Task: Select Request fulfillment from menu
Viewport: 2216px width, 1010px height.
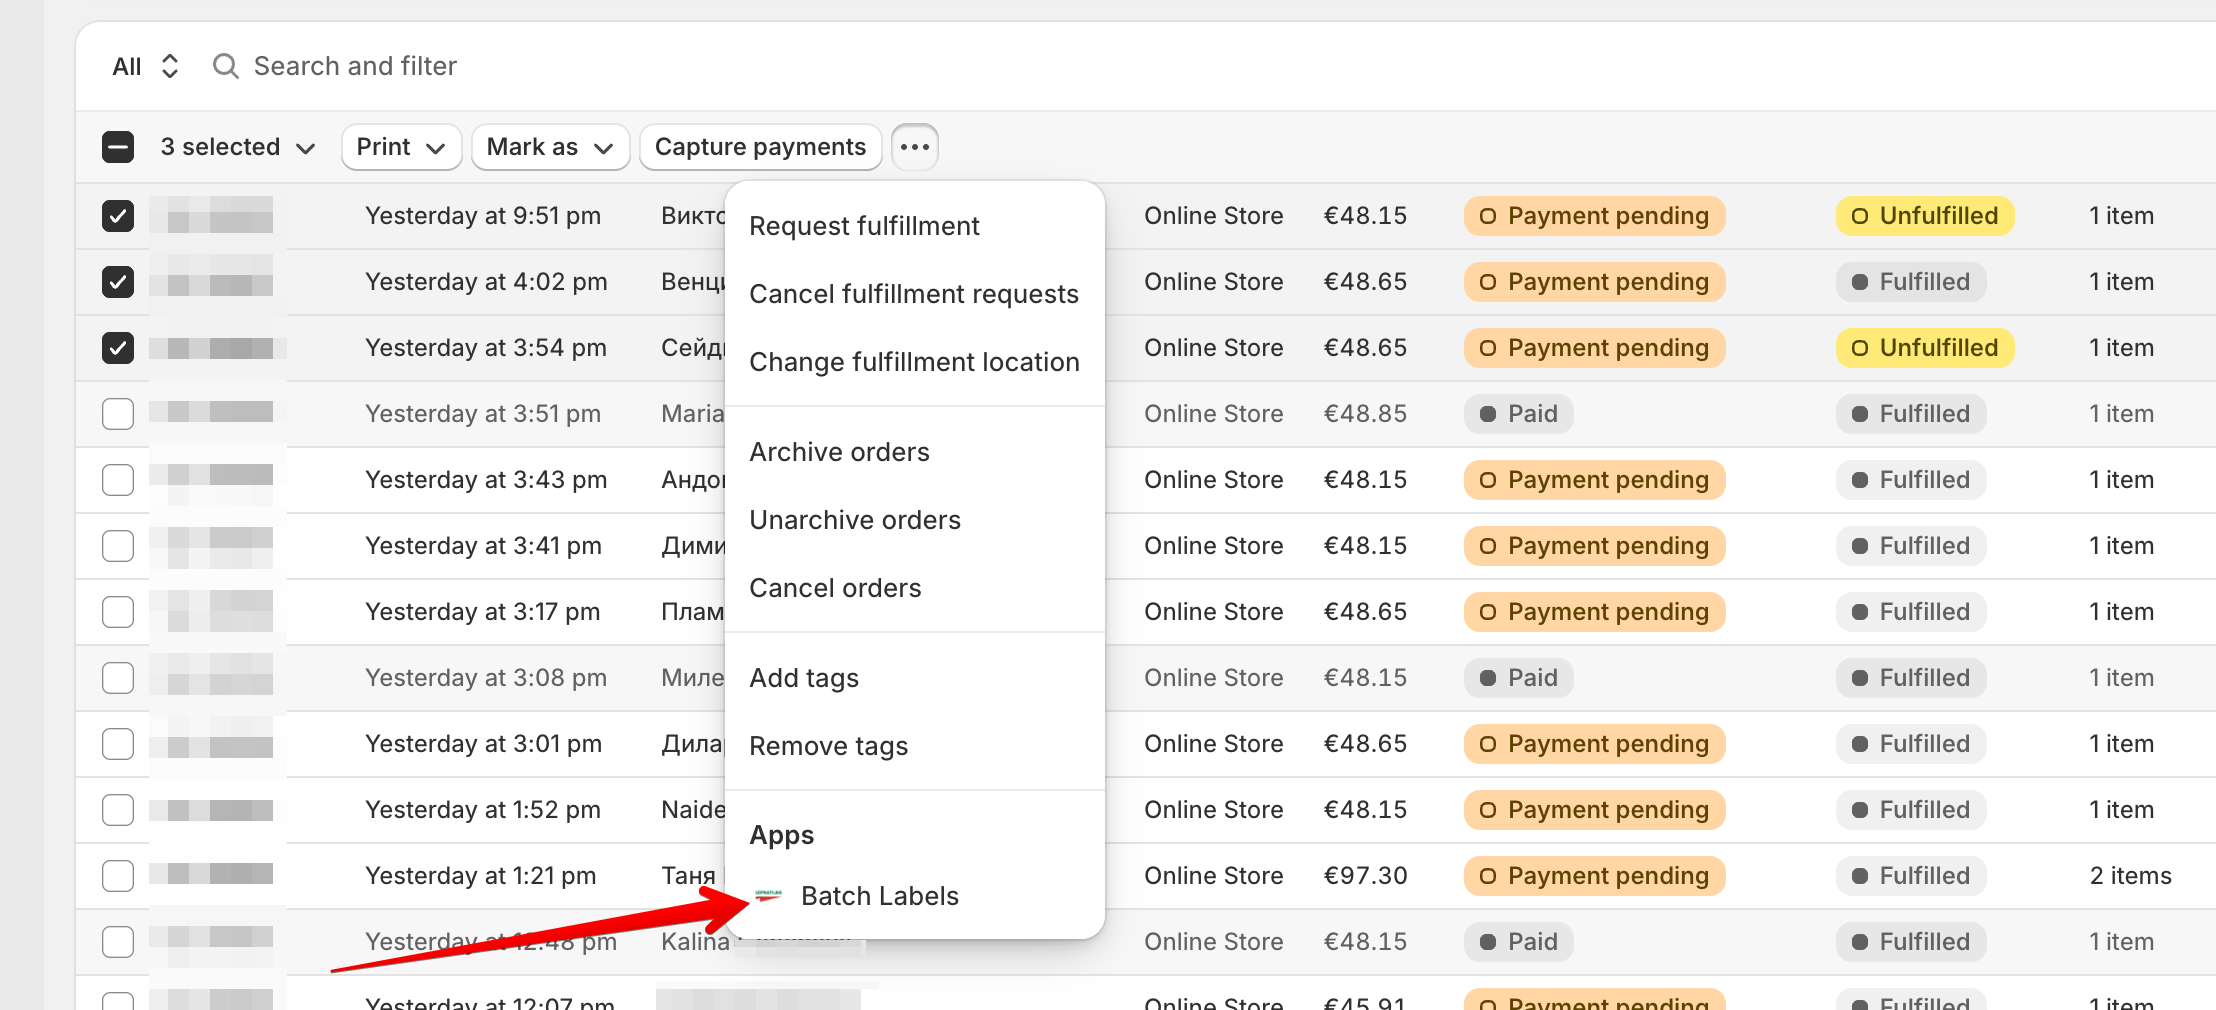Action: point(914,226)
